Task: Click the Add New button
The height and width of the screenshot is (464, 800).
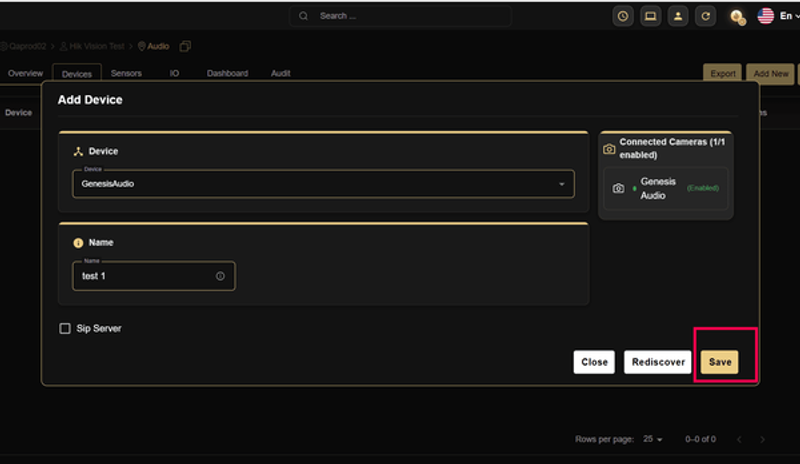Action: pos(770,74)
